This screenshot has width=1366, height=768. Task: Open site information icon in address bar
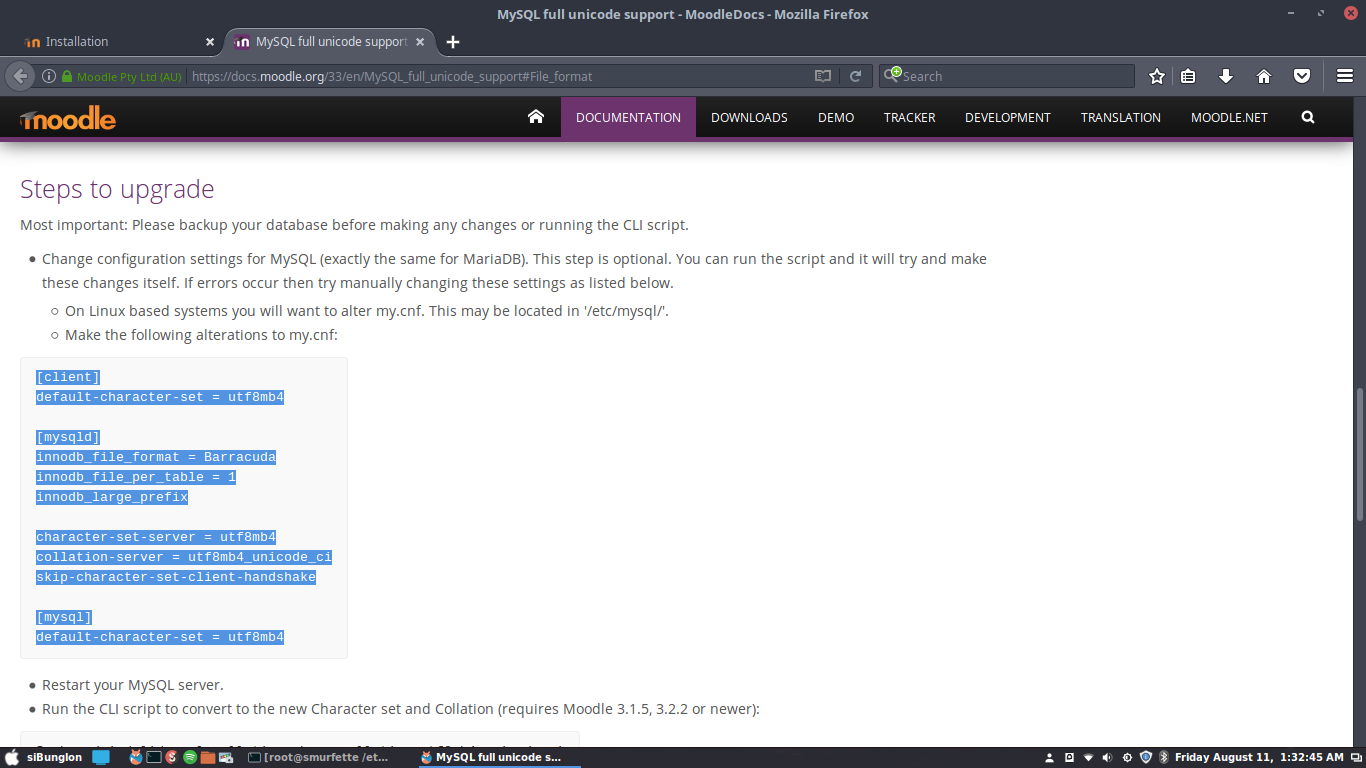[x=48, y=76]
